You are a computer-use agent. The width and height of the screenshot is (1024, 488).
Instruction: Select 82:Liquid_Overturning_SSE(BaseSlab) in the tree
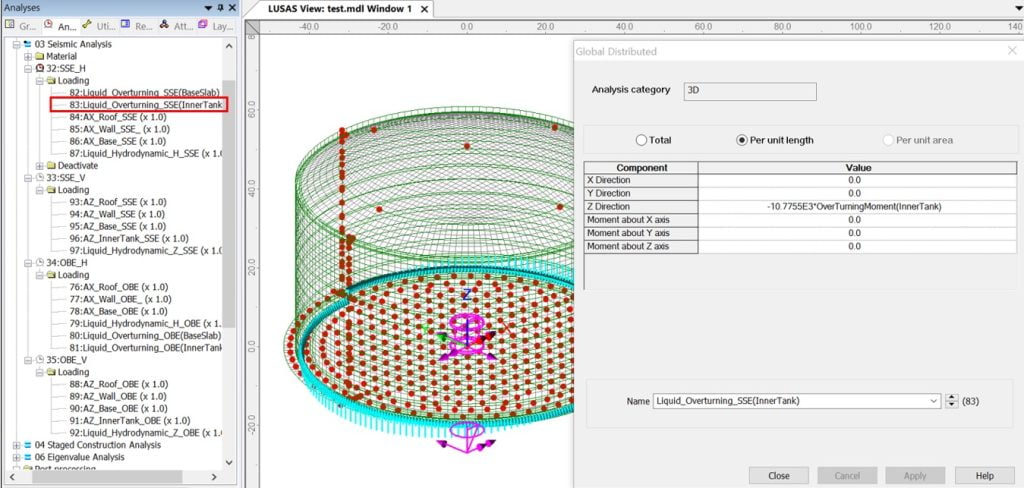tap(145, 92)
